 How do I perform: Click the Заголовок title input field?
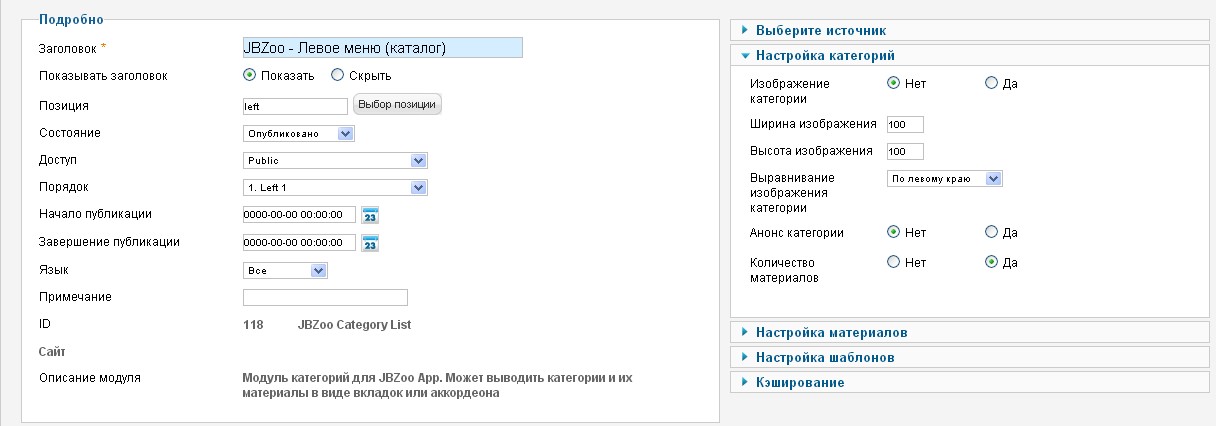(383, 48)
